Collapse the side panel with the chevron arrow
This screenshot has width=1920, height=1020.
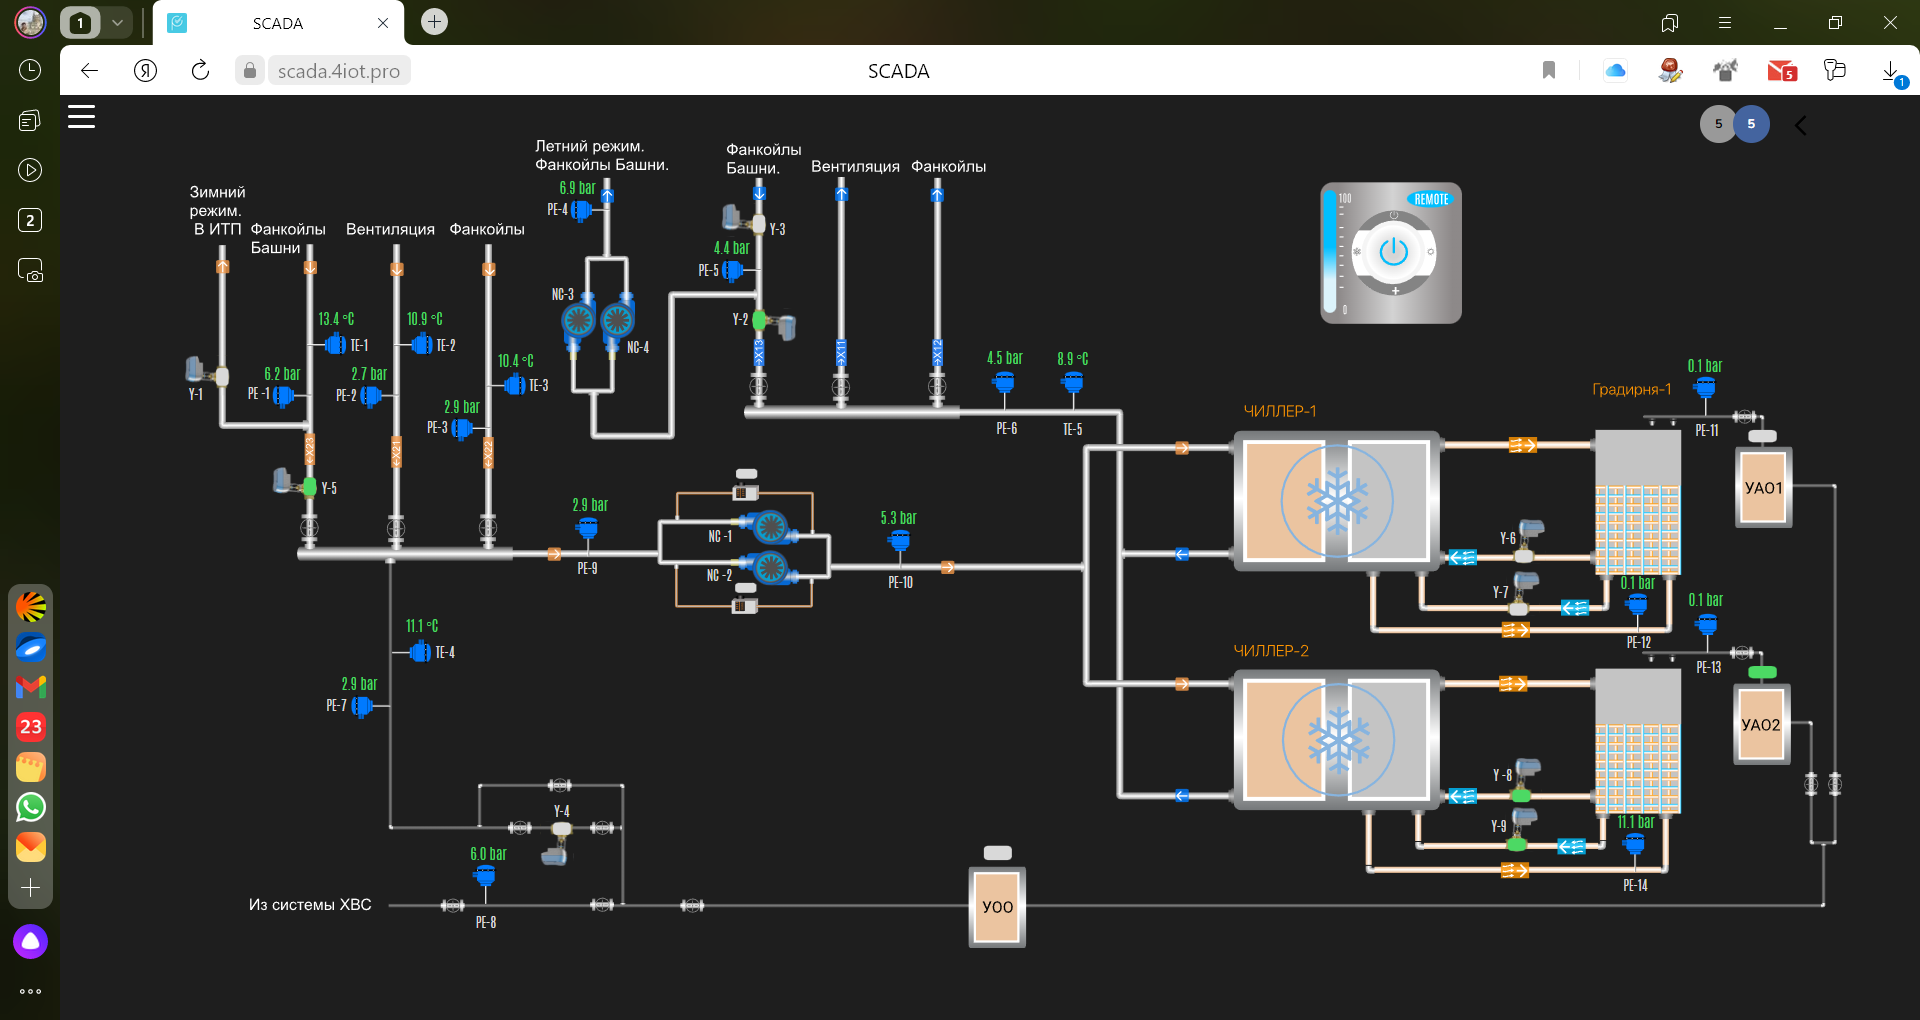tap(1801, 125)
